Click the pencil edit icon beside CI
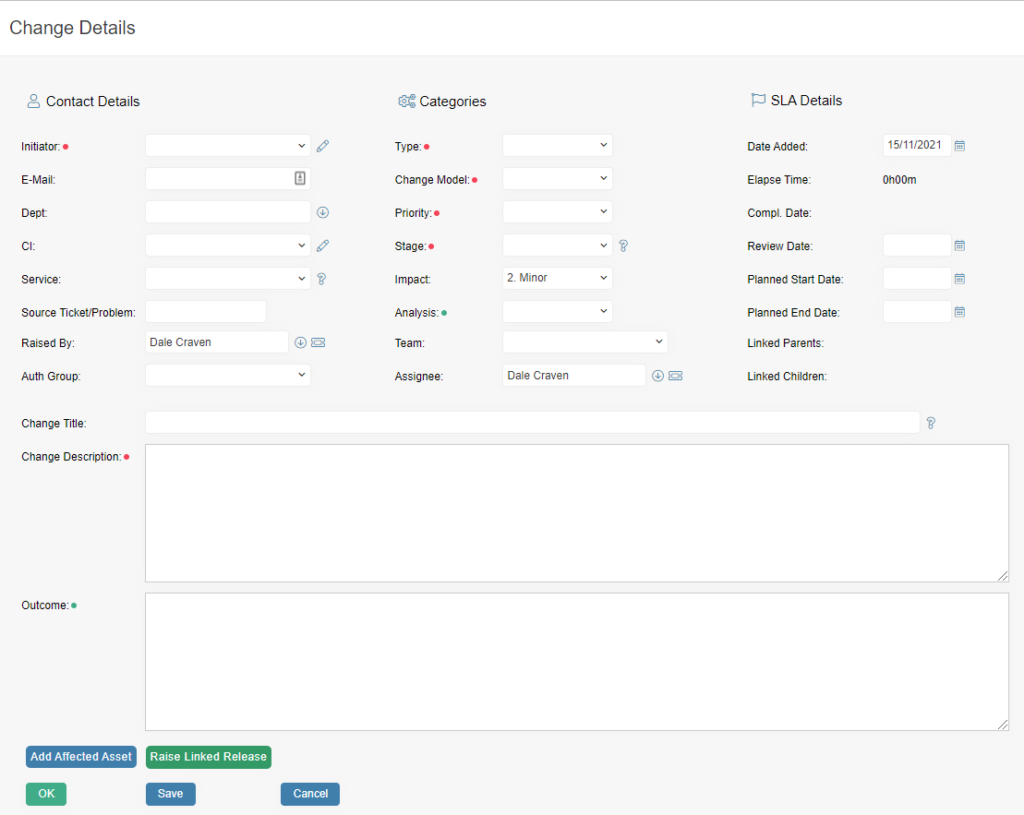This screenshot has height=815, width=1024. click(322, 245)
